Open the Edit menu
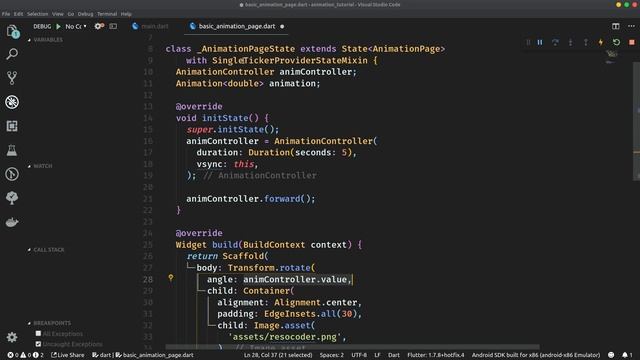Viewport: 640px width, 360px height. (x=18, y=14)
